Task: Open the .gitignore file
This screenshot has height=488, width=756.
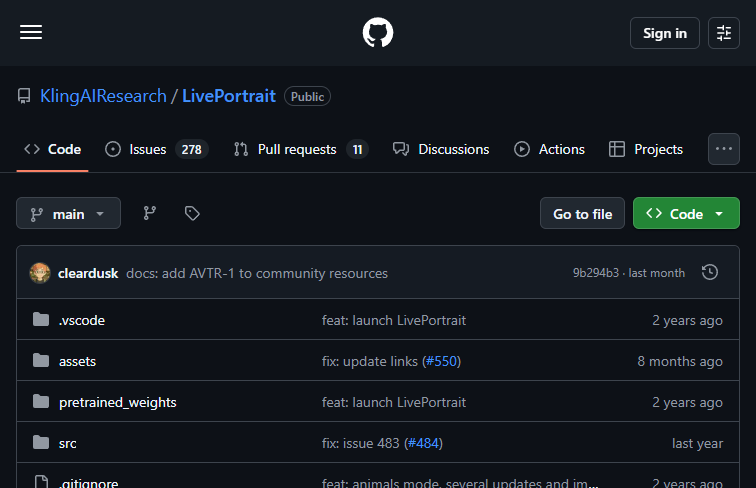Action: [88, 482]
